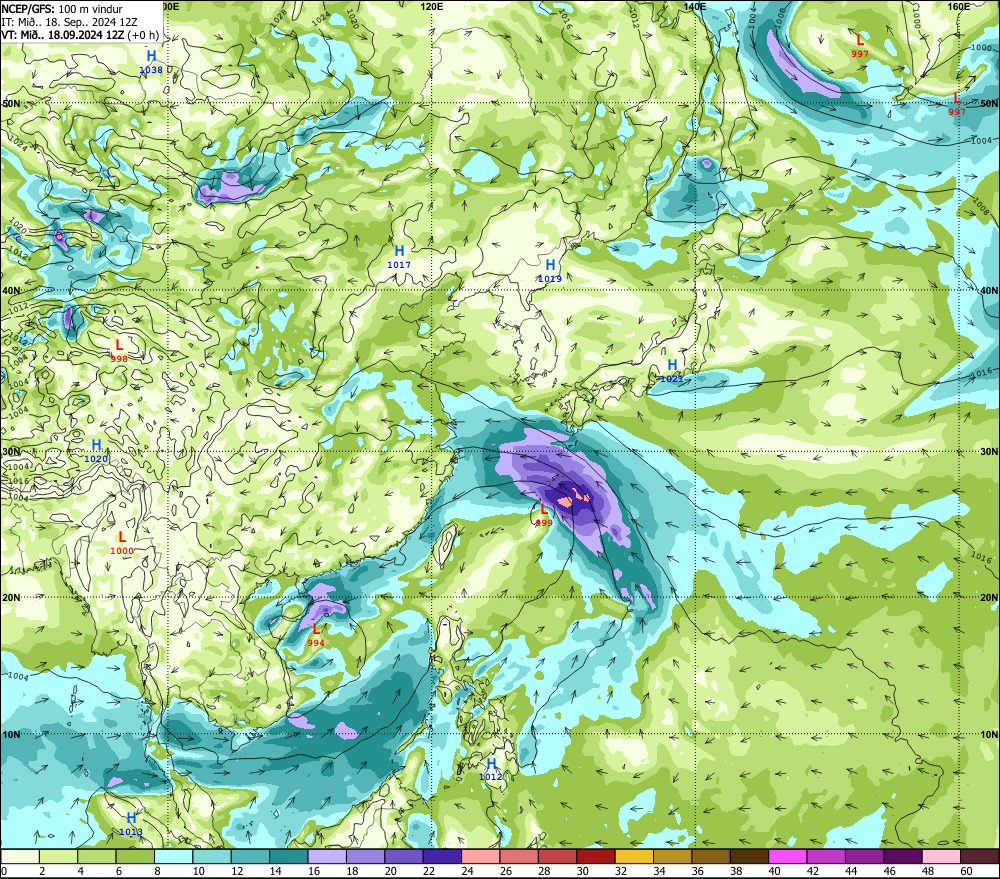The width and height of the screenshot is (1000, 879).
Task: Click the L 999 low near the storm core
Action: click(544, 515)
